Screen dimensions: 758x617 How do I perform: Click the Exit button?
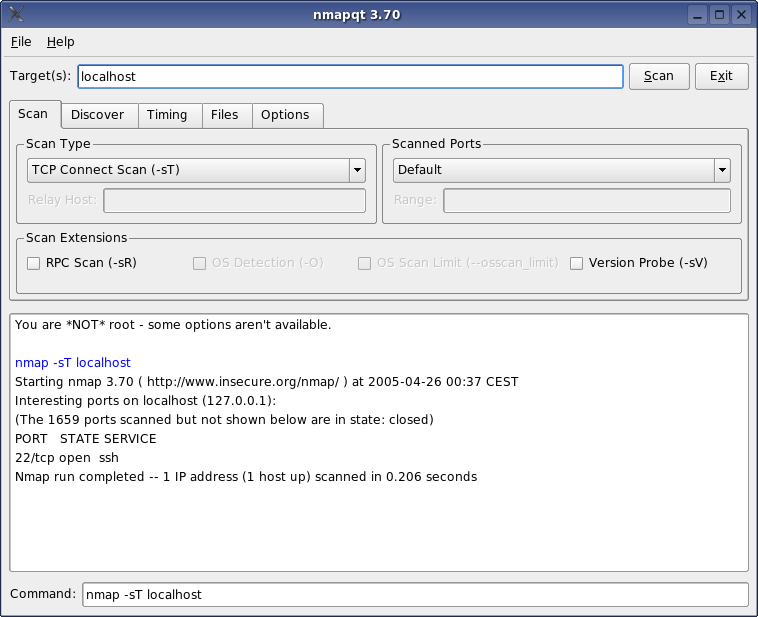point(721,76)
